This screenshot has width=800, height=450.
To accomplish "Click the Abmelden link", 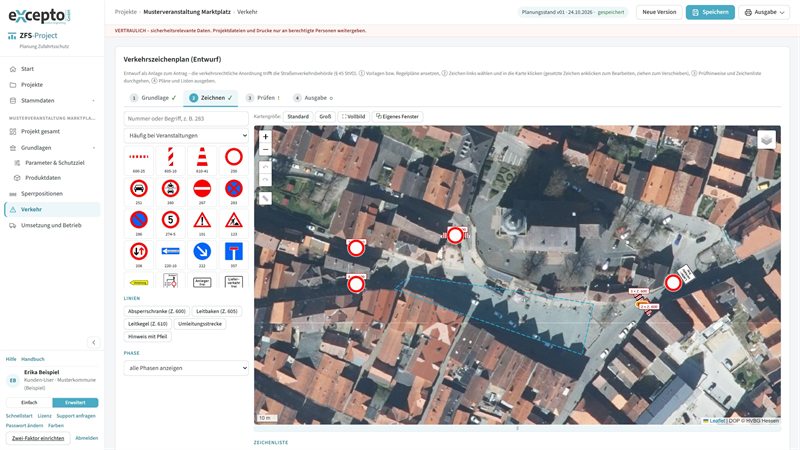I will (87, 438).
